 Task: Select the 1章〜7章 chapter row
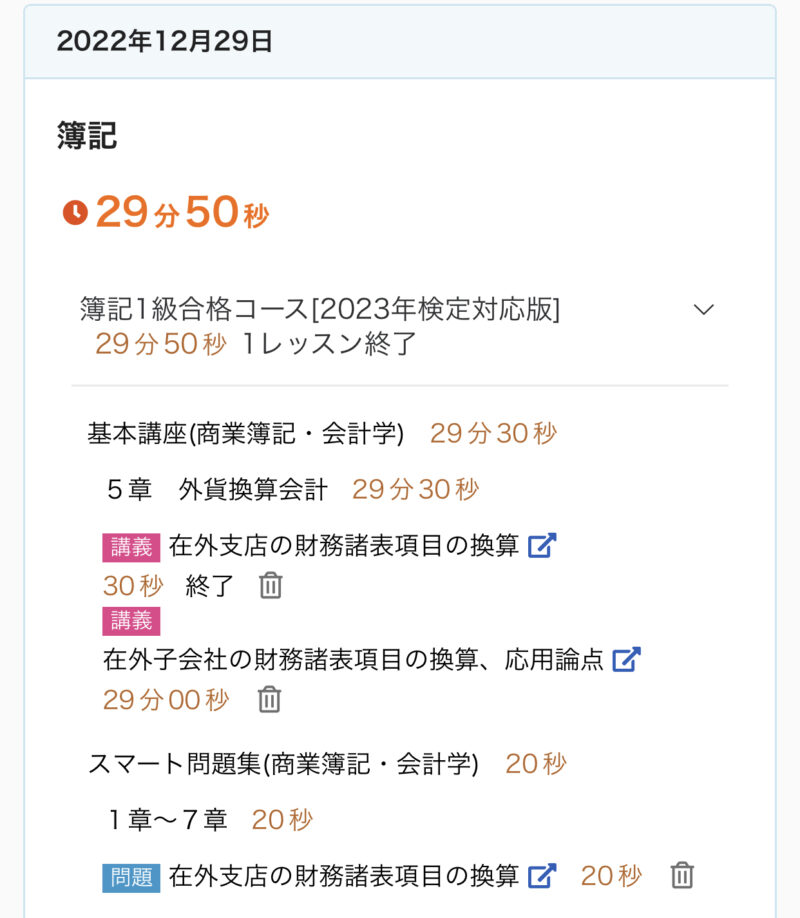pyautogui.click(x=167, y=820)
